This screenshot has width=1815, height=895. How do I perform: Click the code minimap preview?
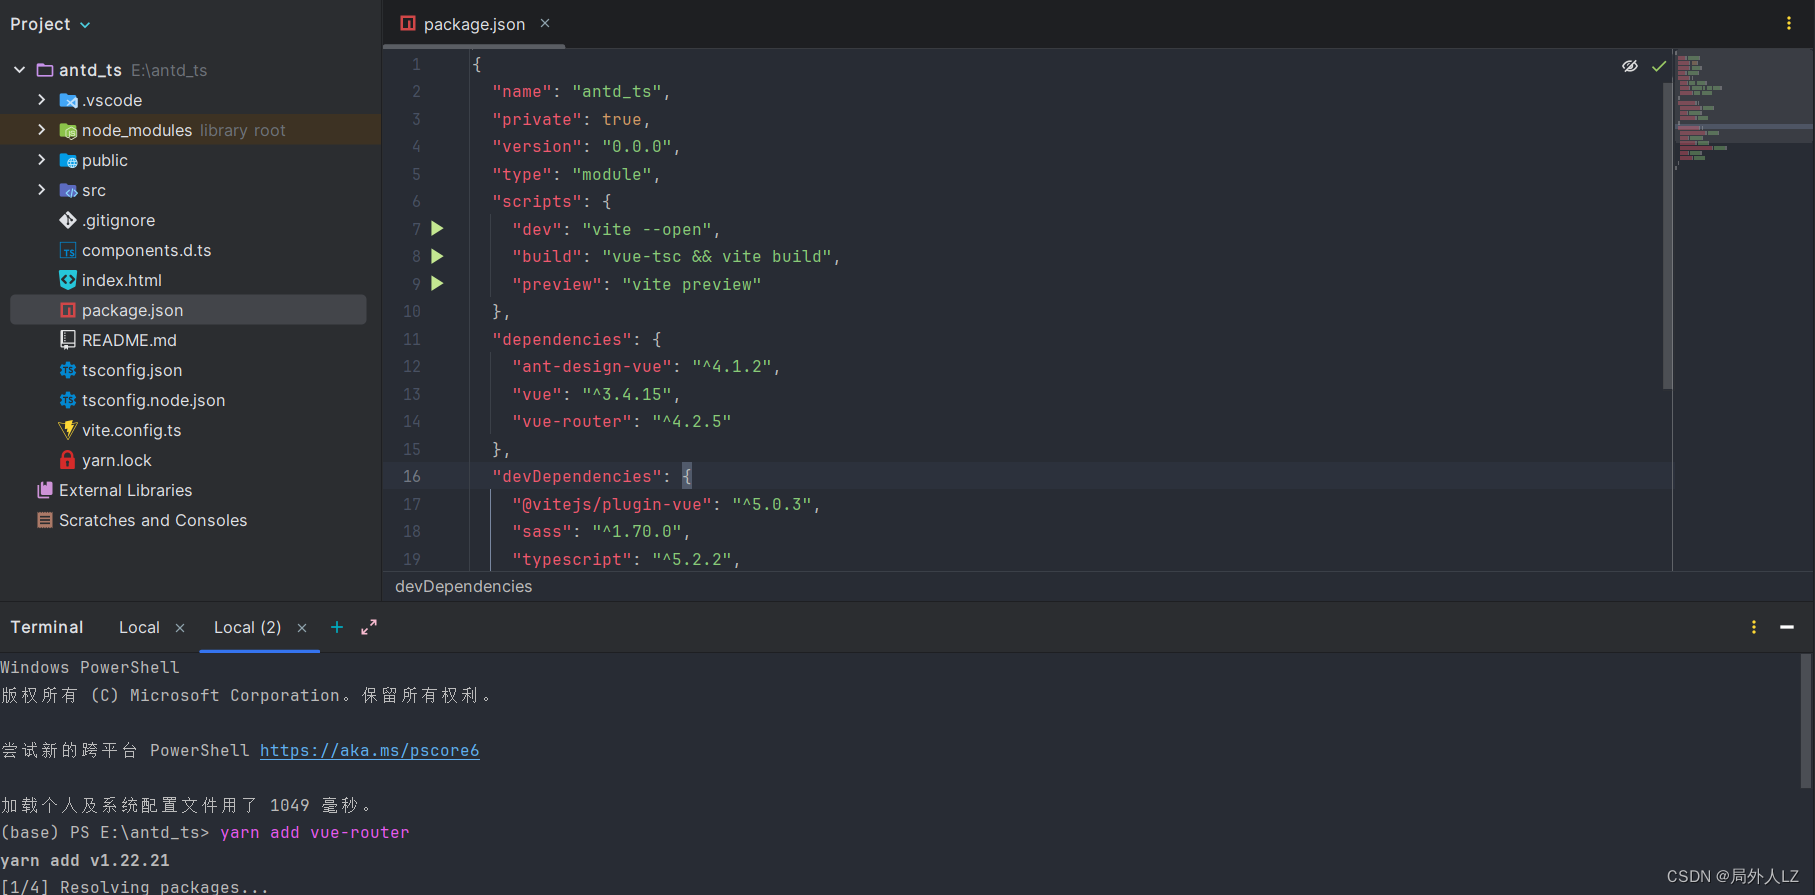coord(1744,110)
